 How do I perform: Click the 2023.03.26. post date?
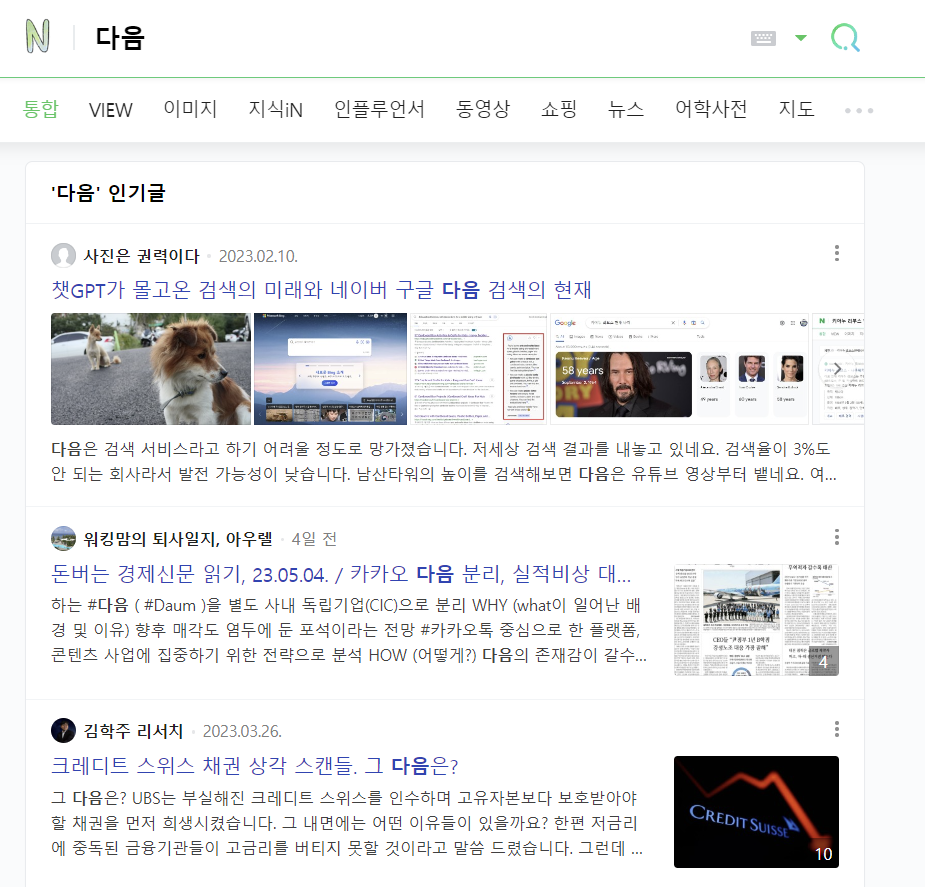tap(242, 731)
